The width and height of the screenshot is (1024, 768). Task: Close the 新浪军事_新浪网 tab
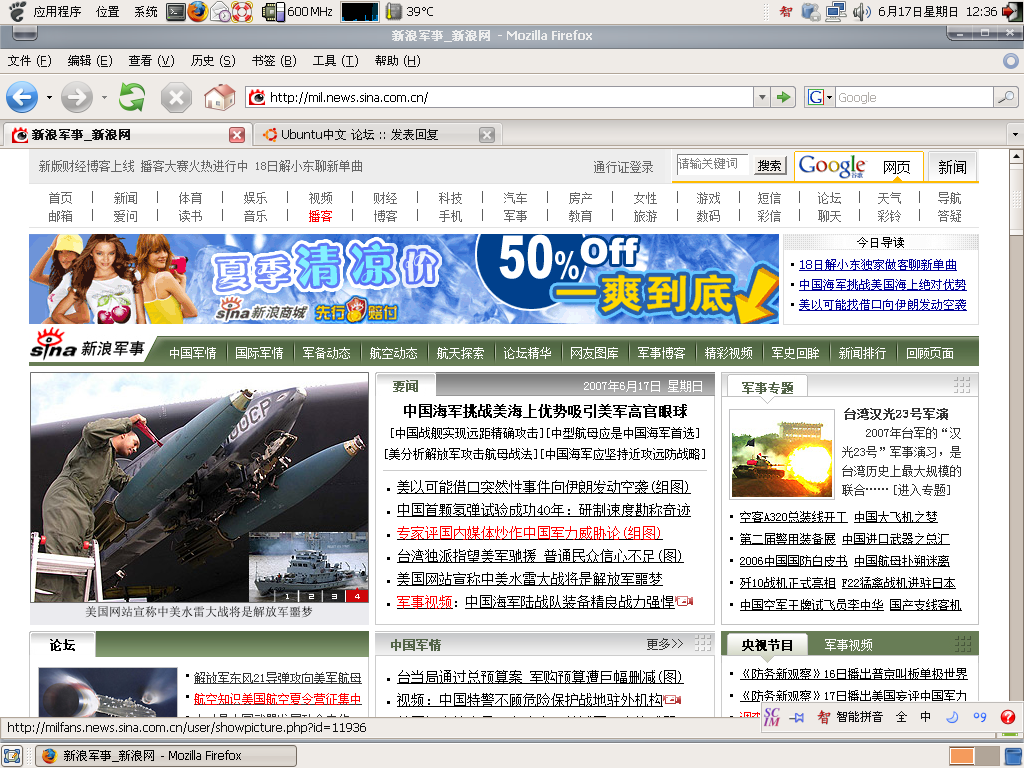click(x=237, y=135)
